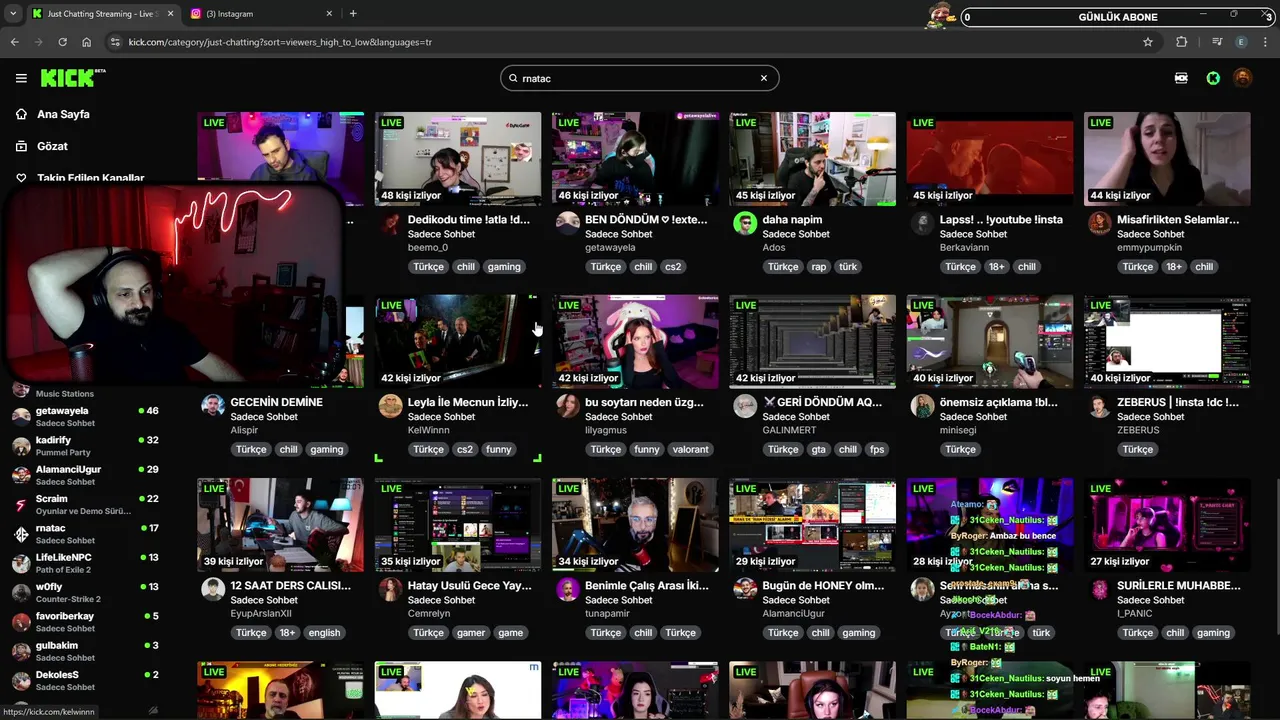Click the emmypumpkin avatar on stream card

click(x=1100, y=223)
